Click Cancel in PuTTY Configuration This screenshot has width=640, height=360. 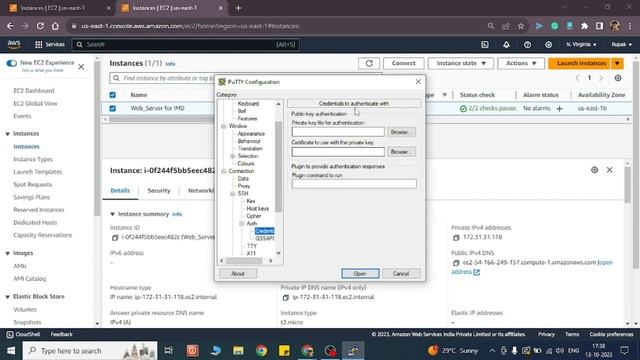point(401,273)
